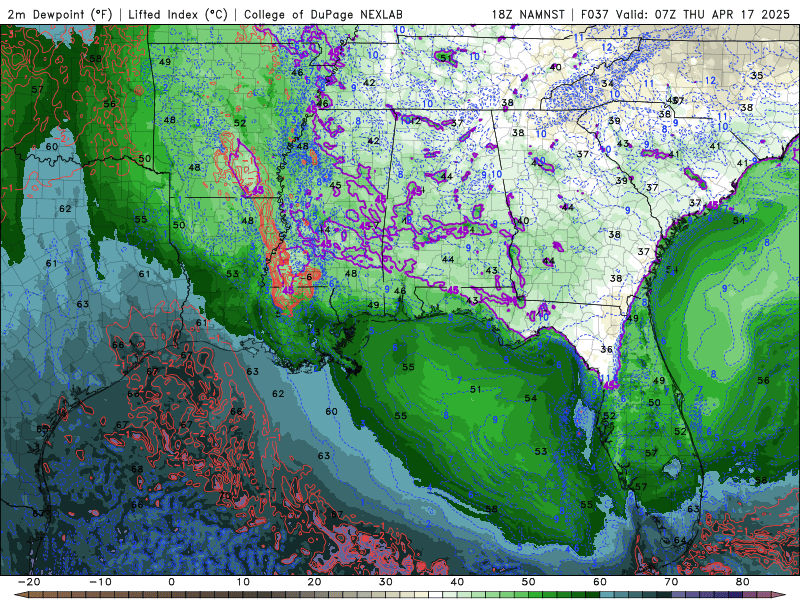Click the black "36" dewpoint value on the map

[x=607, y=349]
